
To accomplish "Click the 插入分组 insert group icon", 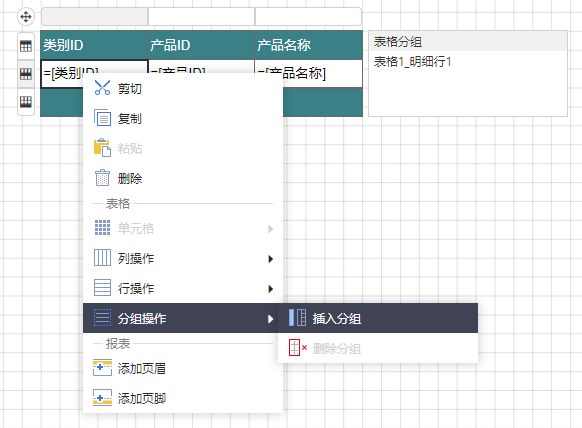I will point(297,318).
